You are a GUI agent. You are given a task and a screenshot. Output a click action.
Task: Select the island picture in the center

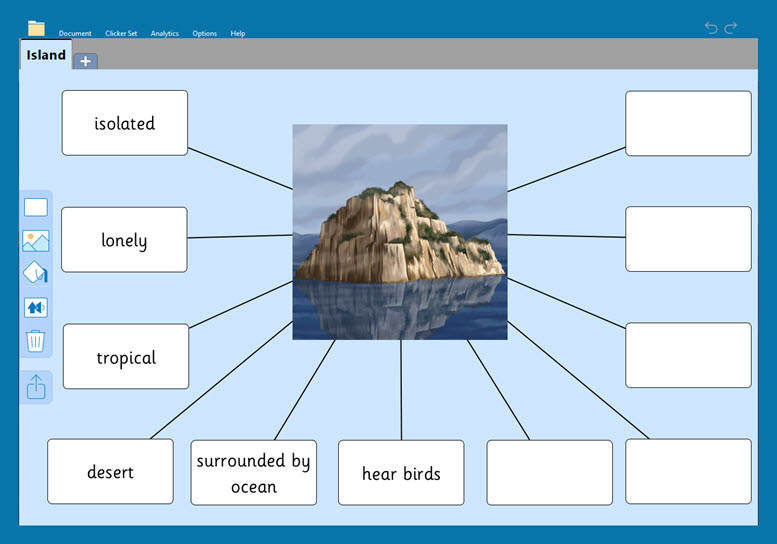399,232
